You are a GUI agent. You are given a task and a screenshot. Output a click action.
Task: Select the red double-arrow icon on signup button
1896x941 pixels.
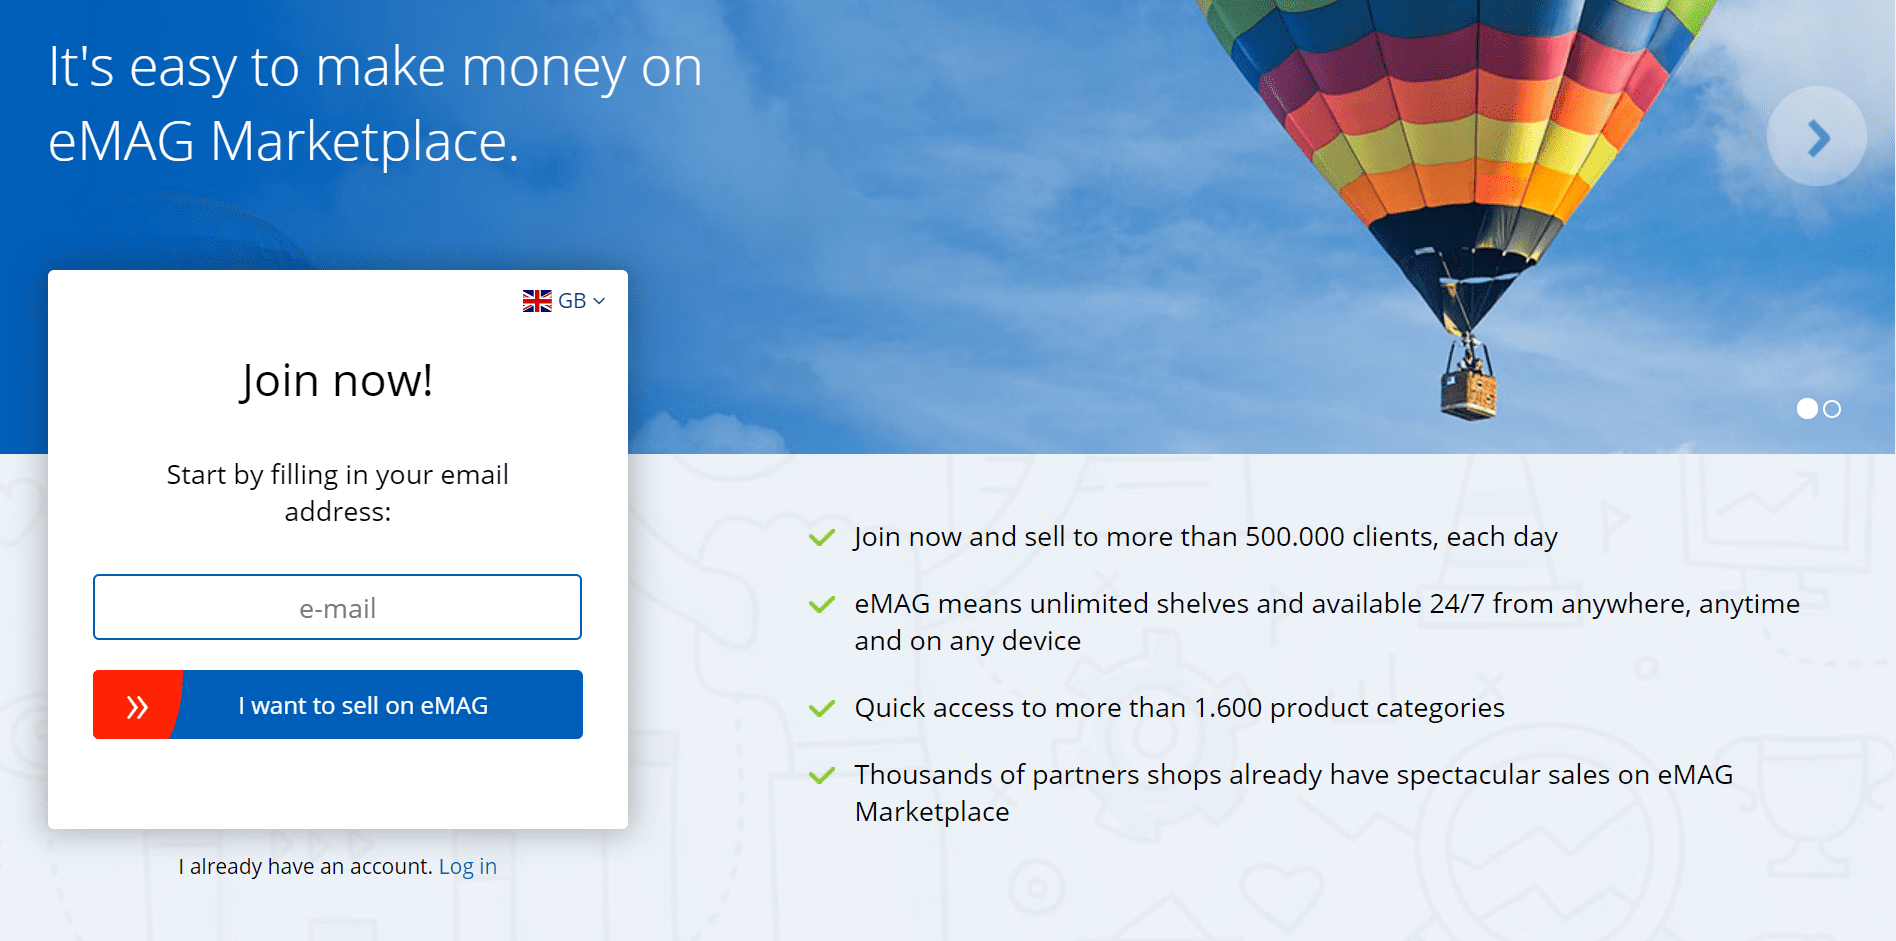pos(137,704)
